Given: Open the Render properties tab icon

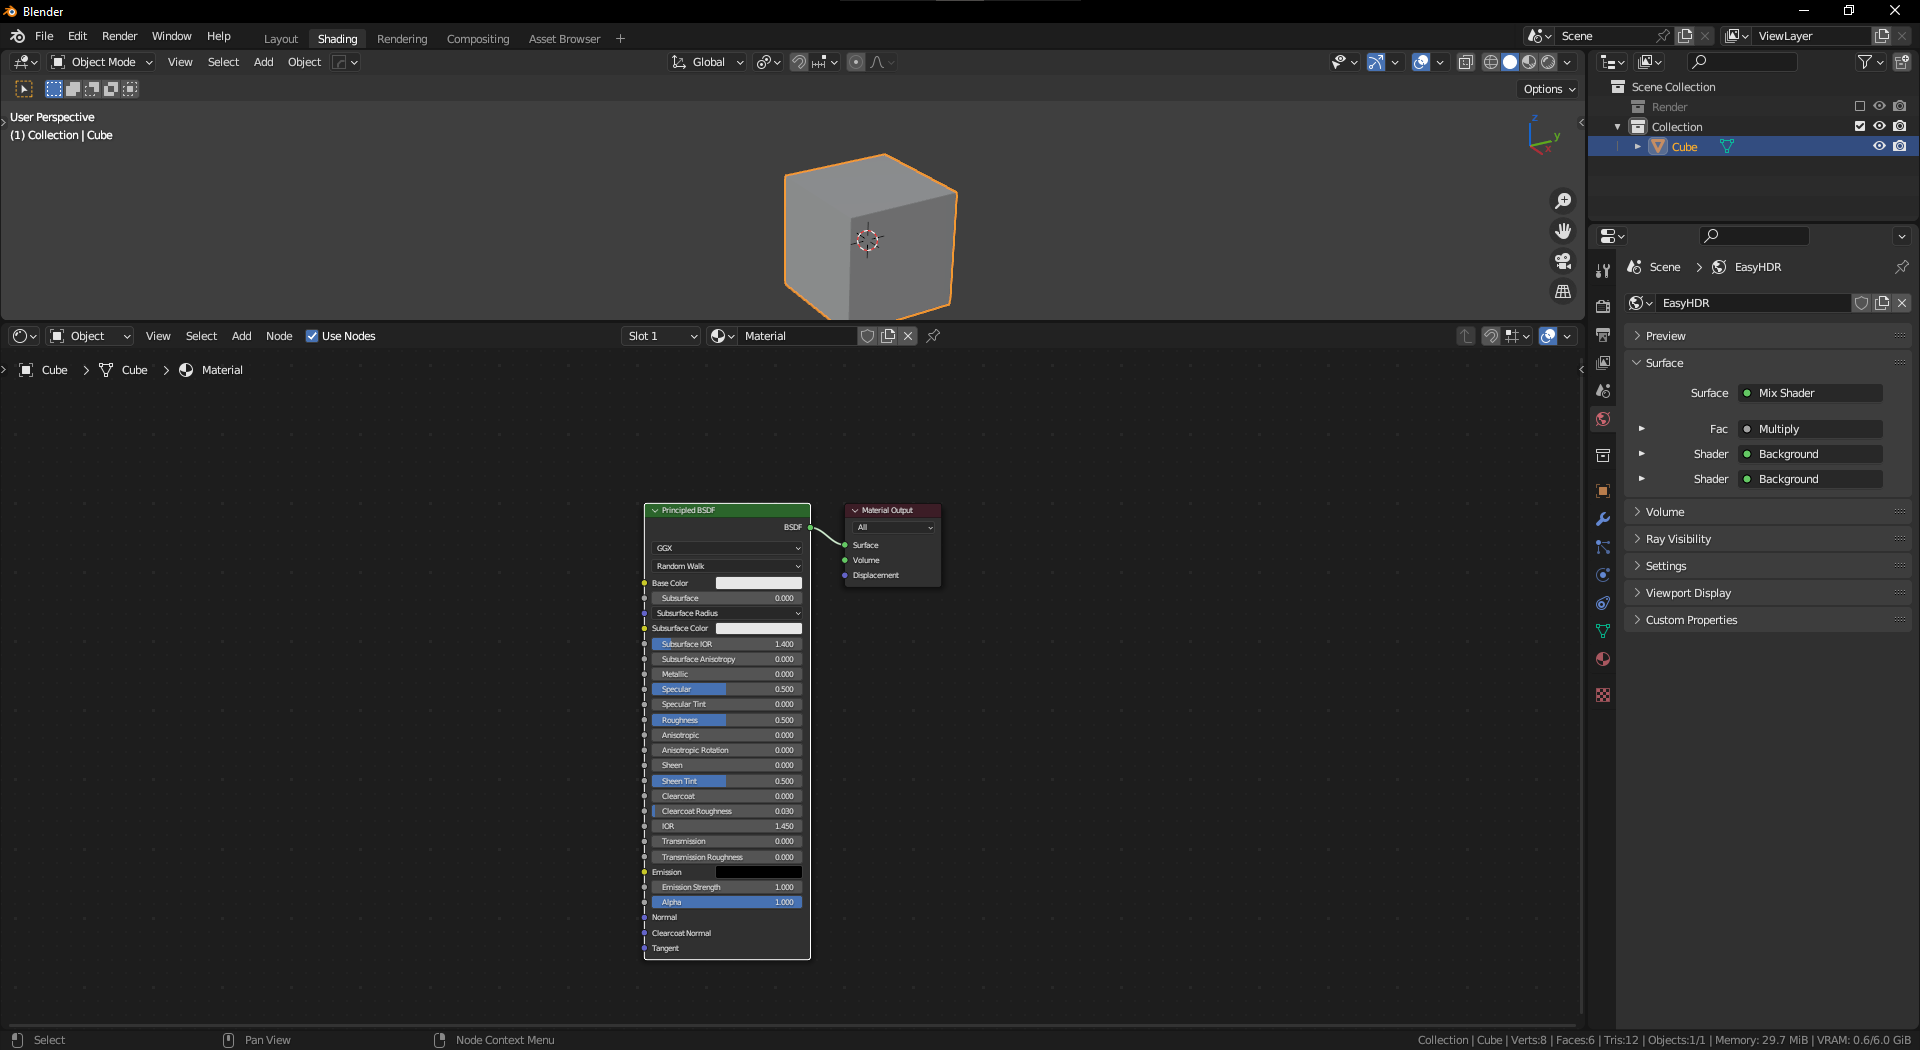Looking at the screenshot, I should pyautogui.click(x=1603, y=307).
